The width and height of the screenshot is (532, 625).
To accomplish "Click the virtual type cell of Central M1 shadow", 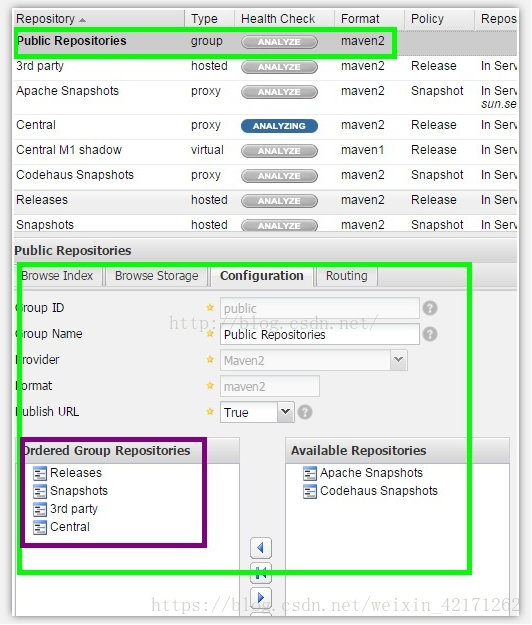I will pos(207,150).
